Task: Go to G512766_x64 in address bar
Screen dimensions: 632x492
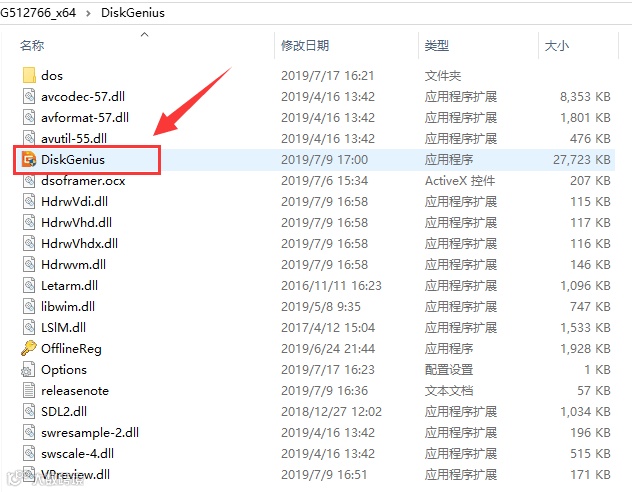Action: 38,12
